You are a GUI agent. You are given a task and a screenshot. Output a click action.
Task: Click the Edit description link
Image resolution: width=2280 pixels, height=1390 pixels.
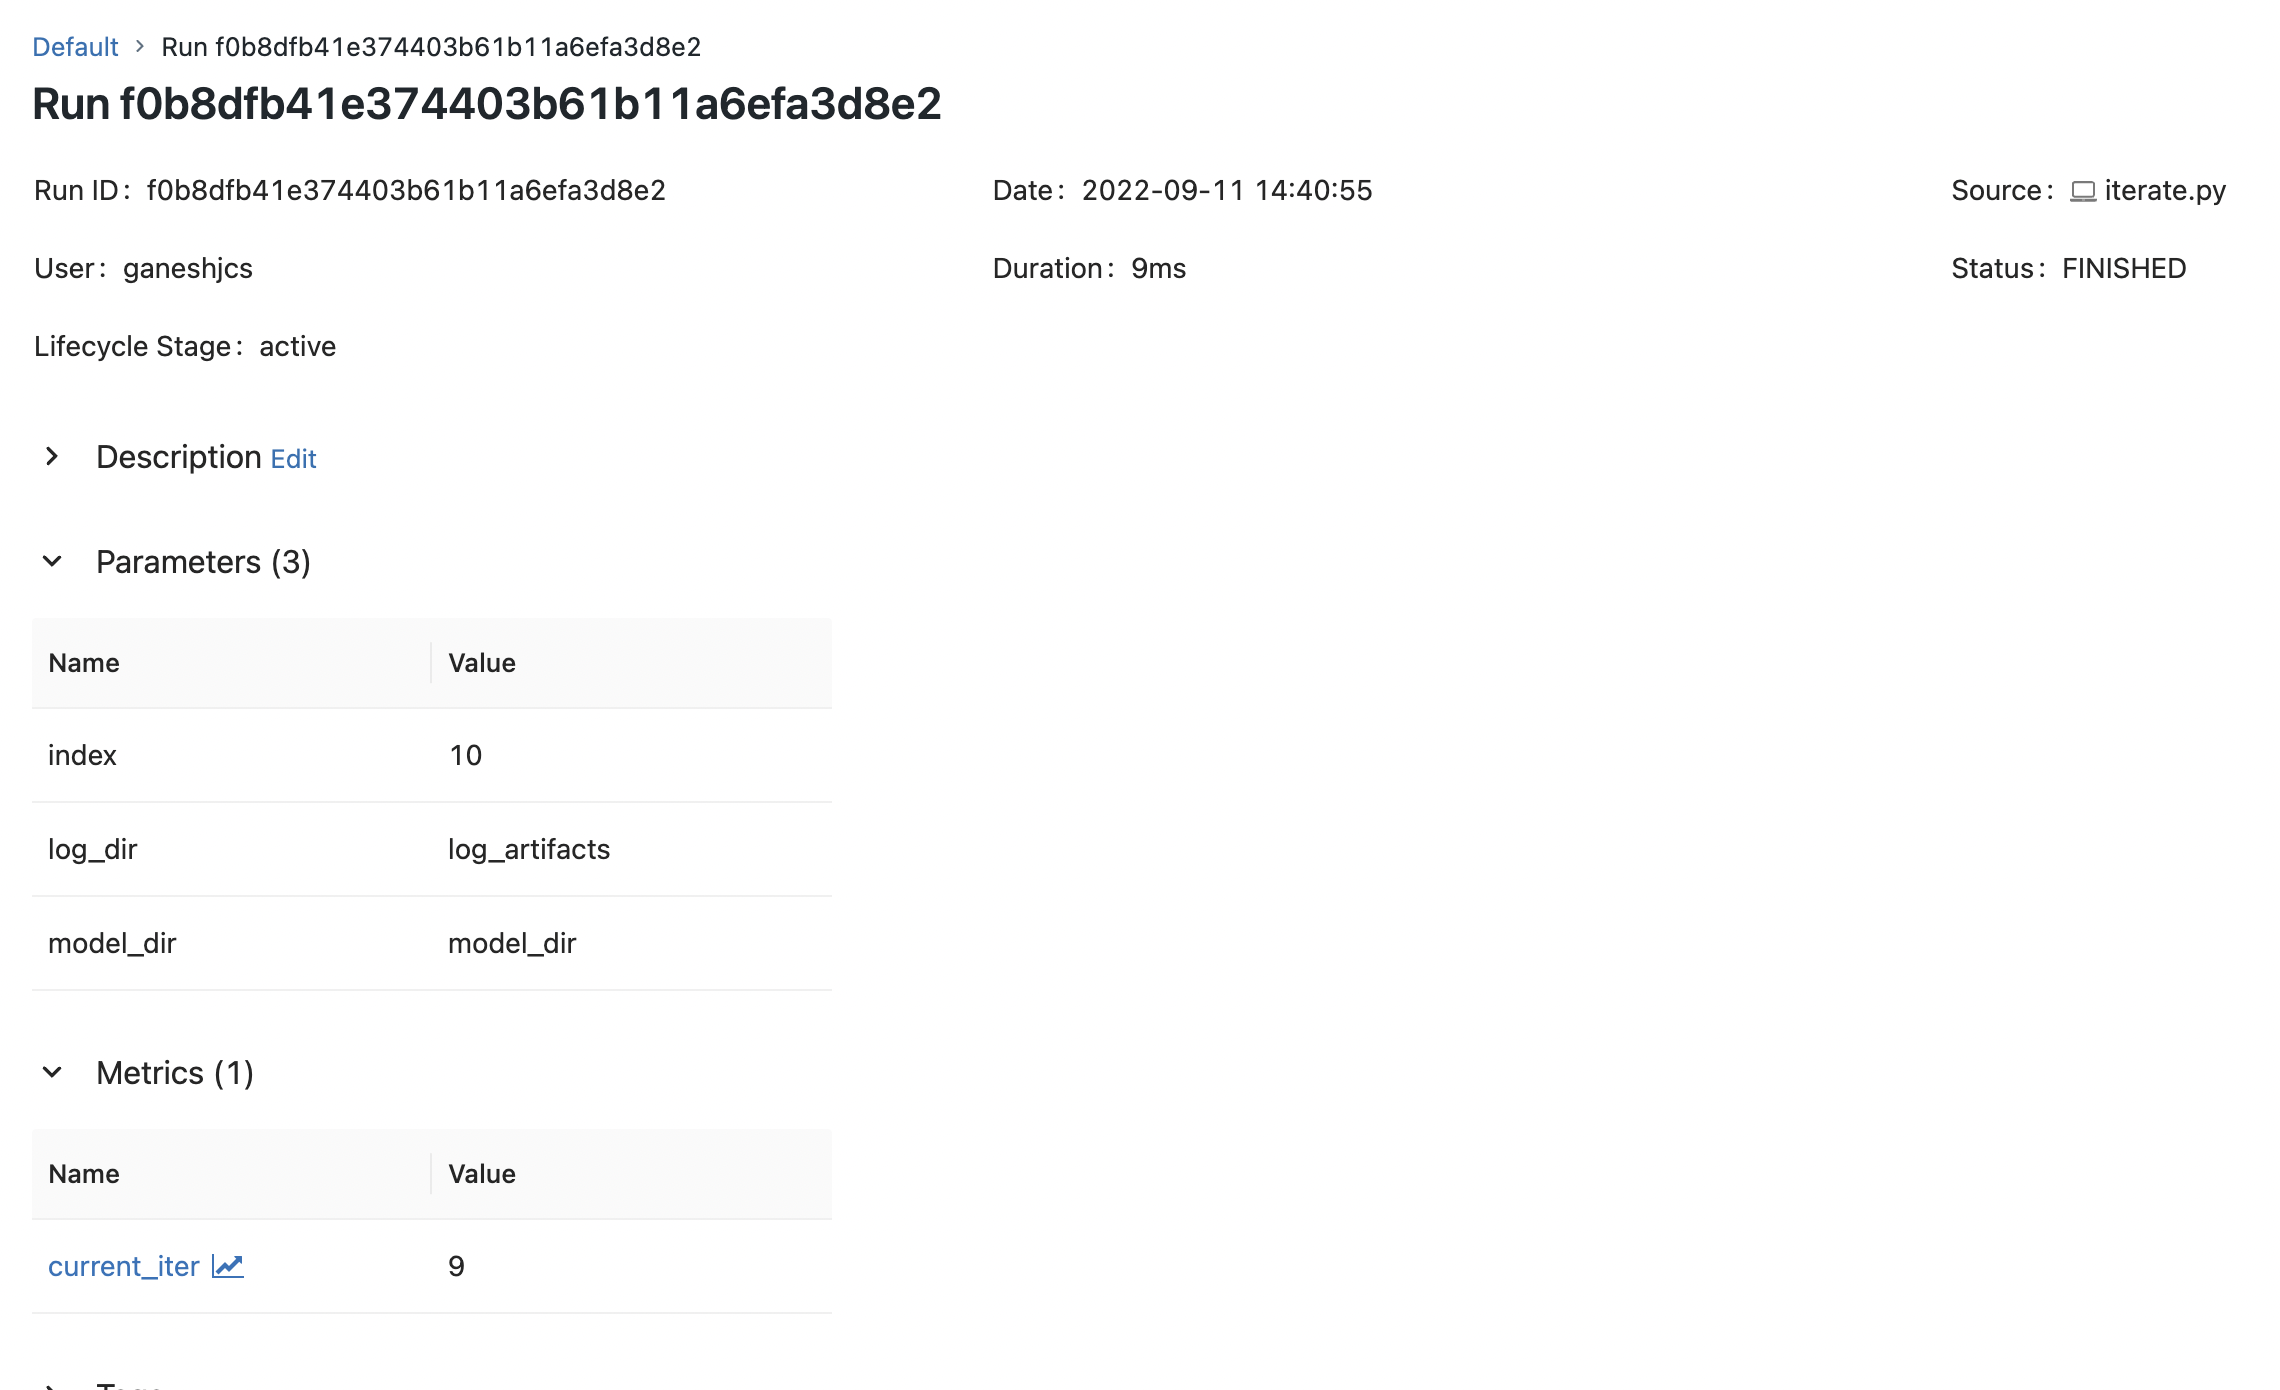[293, 457]
